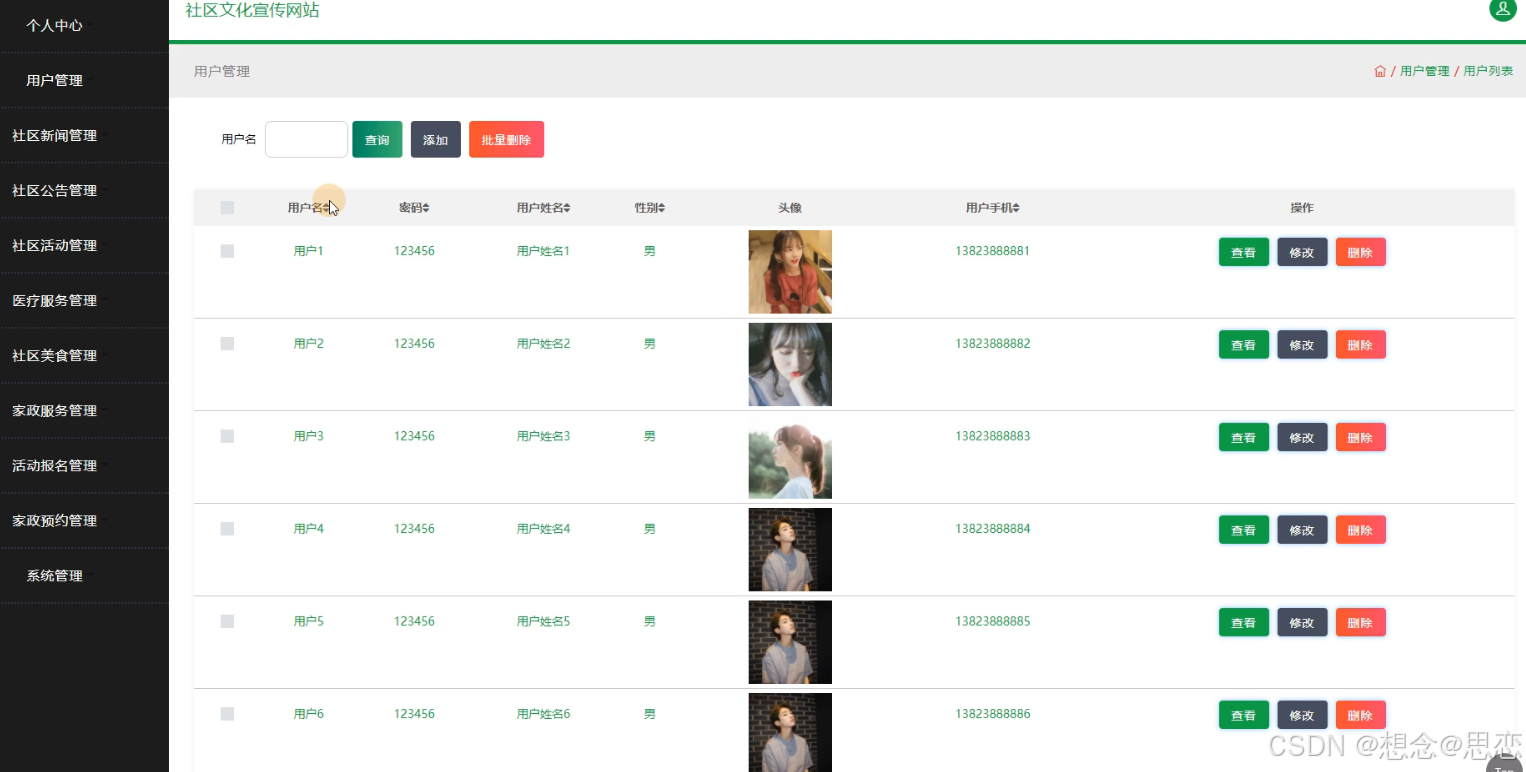This screenshot has height=772, width=1526.
Task: Click the 头像 column header
Action: point(790,208)
